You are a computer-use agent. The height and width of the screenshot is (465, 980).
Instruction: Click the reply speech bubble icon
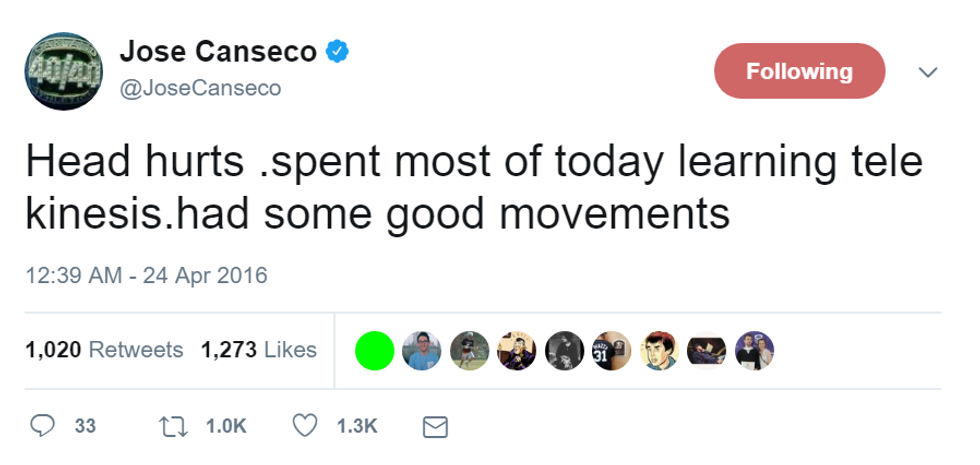(x=42, y=426)
